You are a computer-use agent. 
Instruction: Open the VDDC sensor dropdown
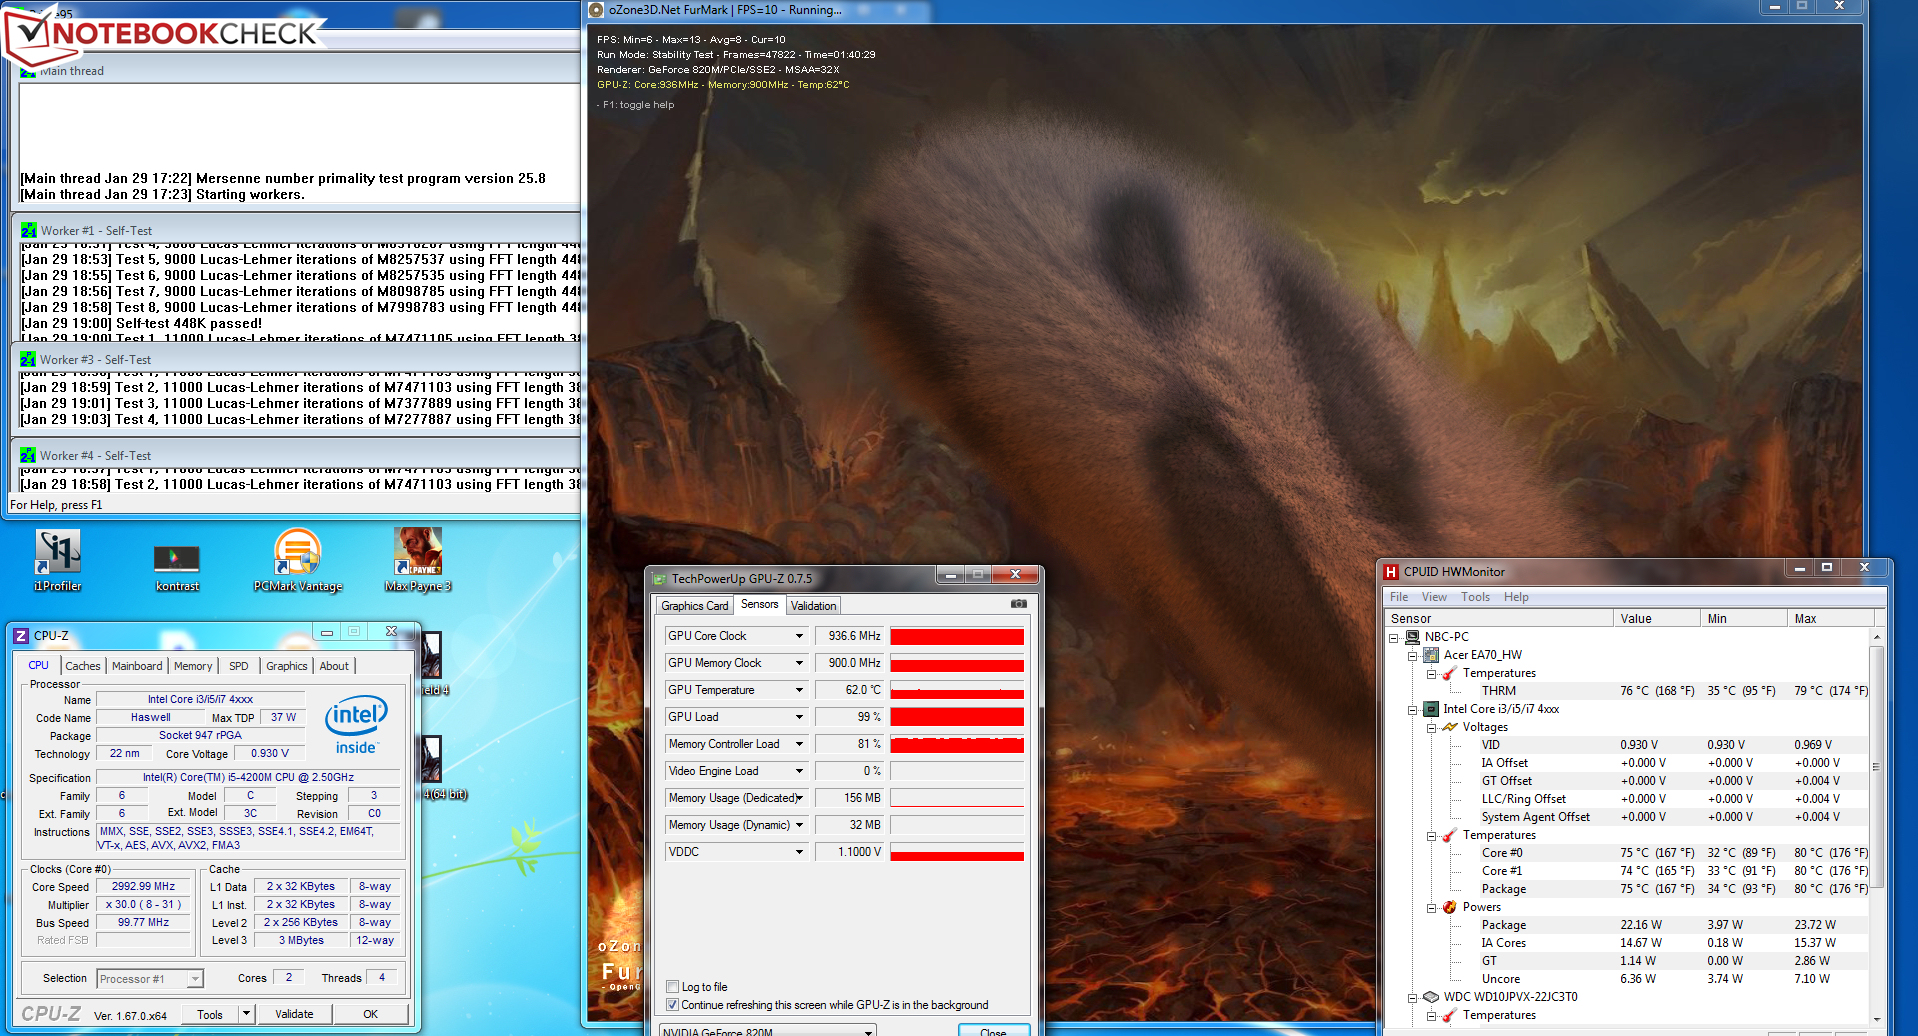pyautogui.click(x=799, y=852)
